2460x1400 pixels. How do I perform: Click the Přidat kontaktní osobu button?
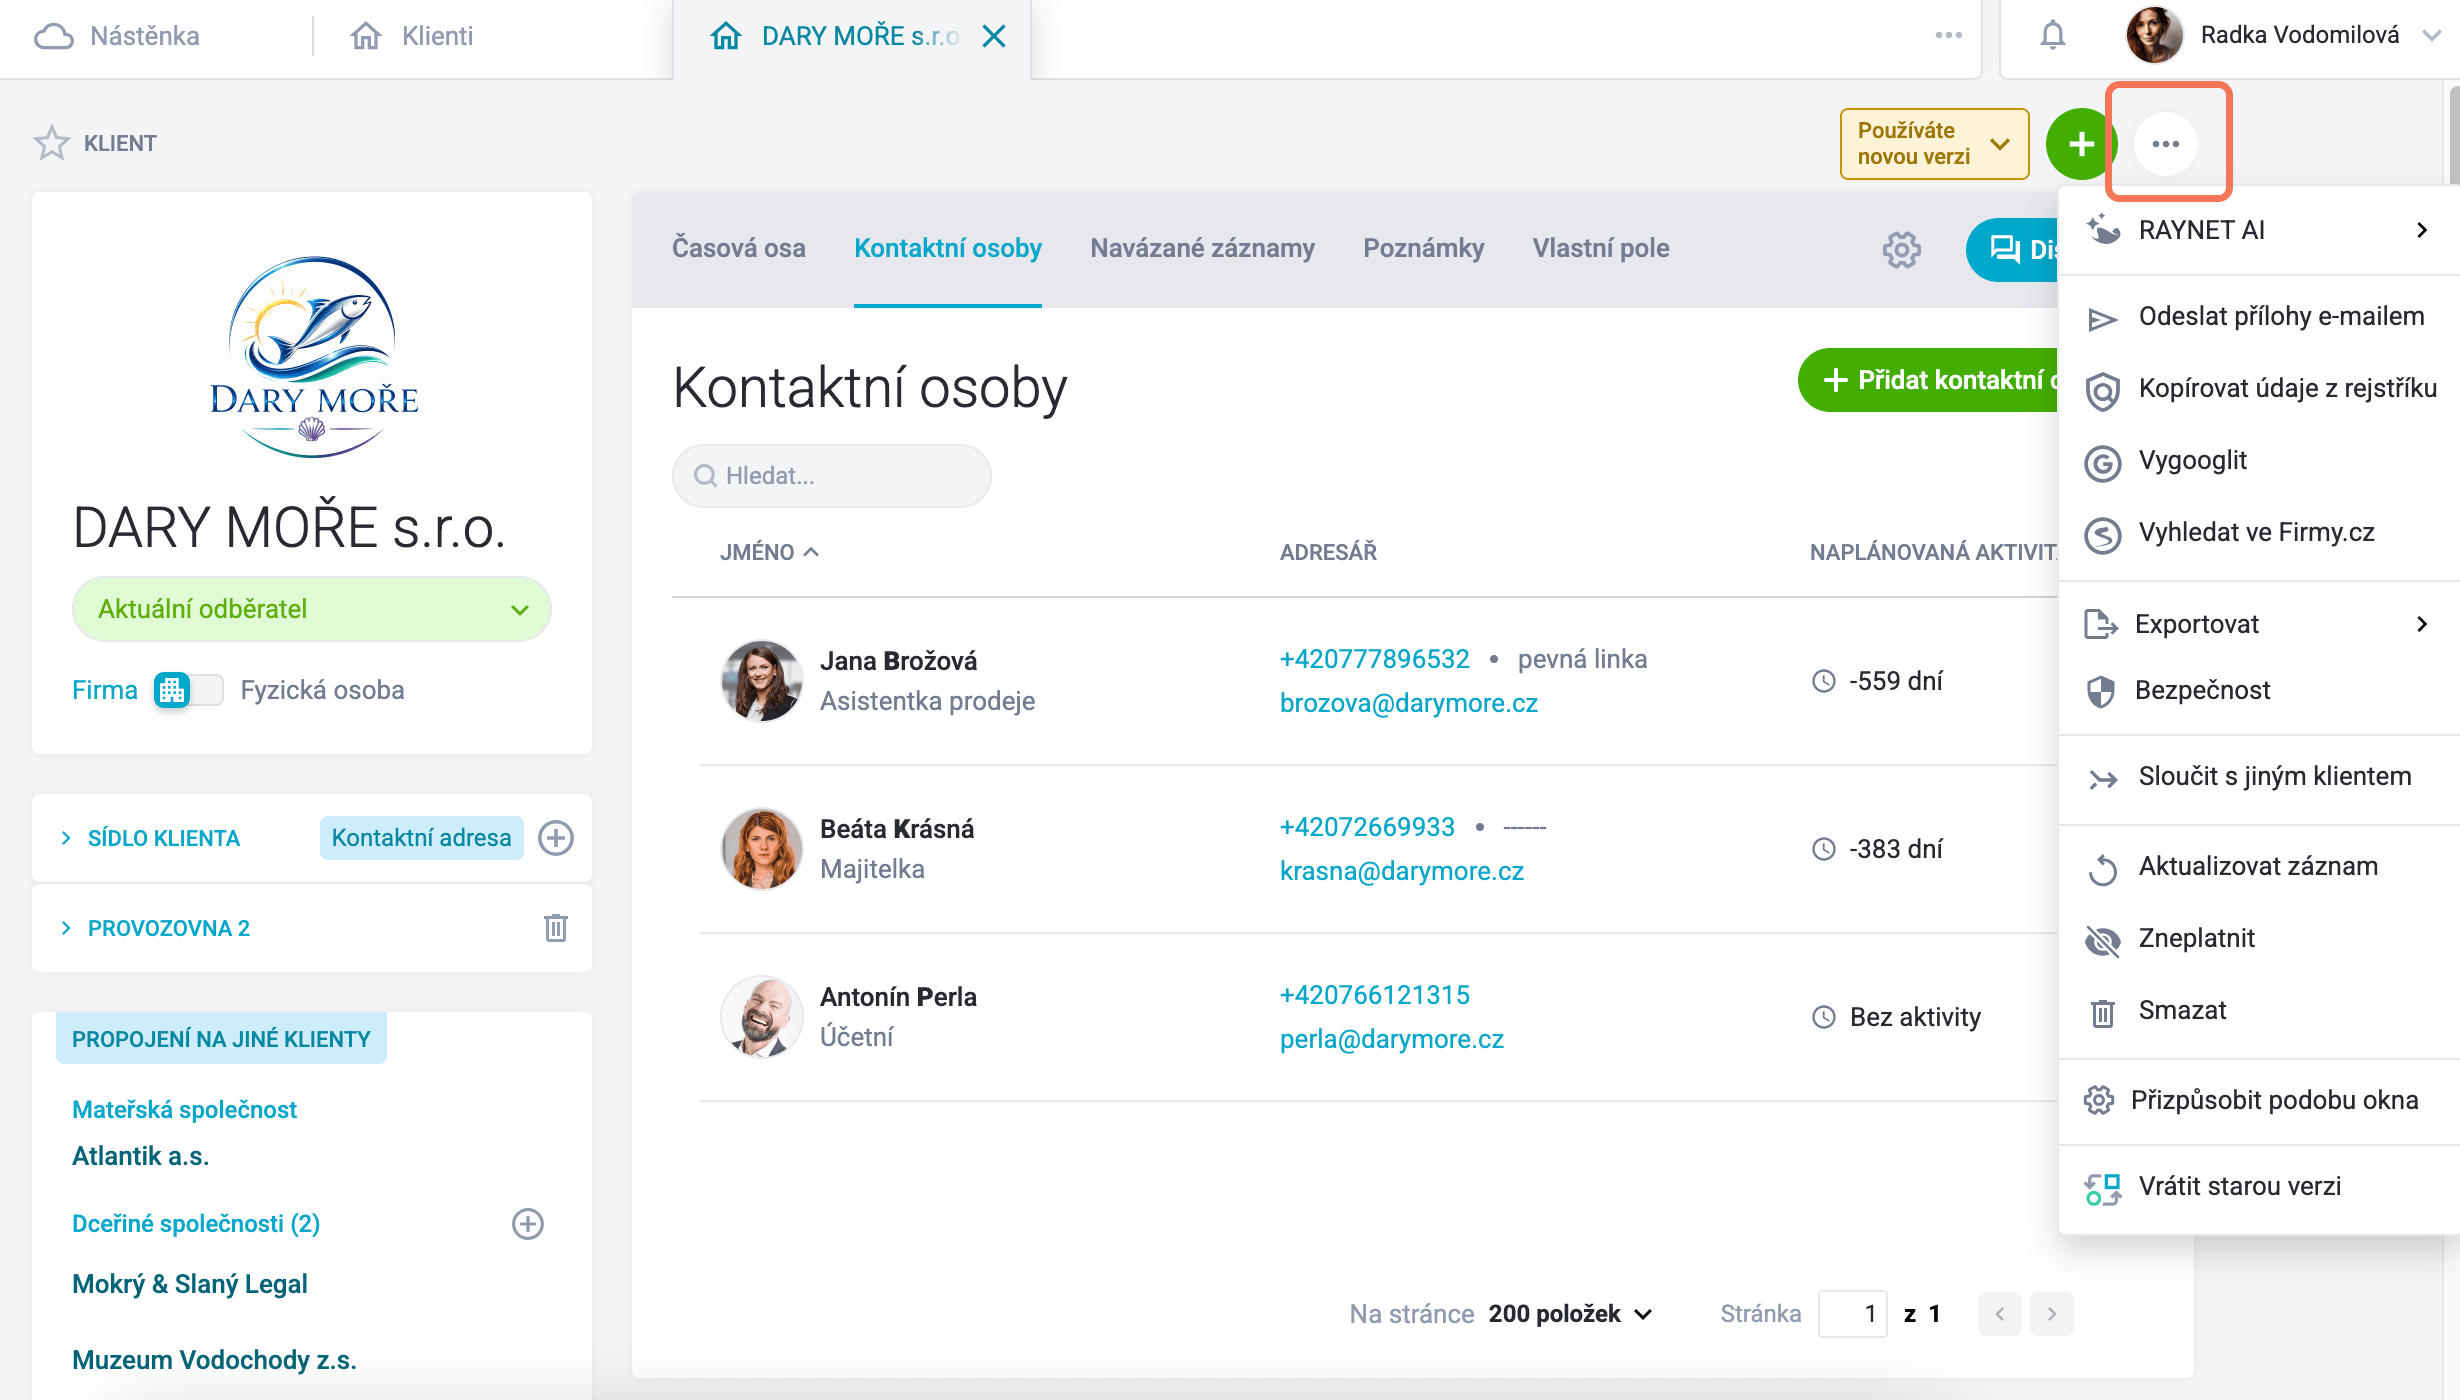click(x=1928, y=380)
